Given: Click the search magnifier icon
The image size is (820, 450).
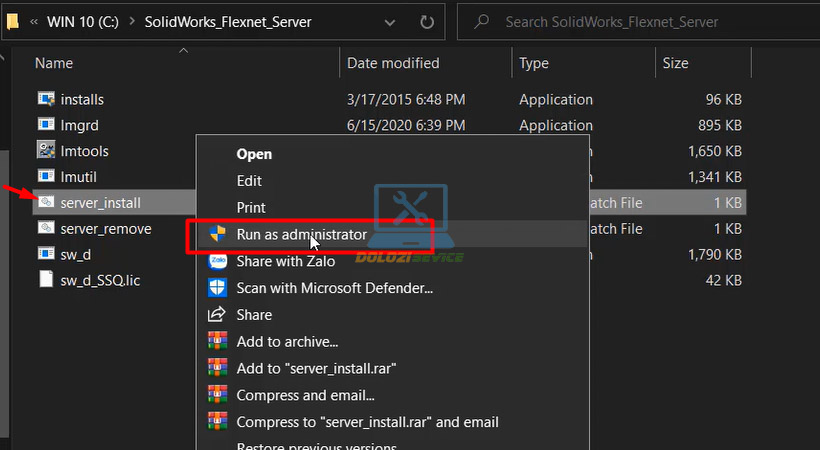Looking at the screenshot, I should pos(481,21).
